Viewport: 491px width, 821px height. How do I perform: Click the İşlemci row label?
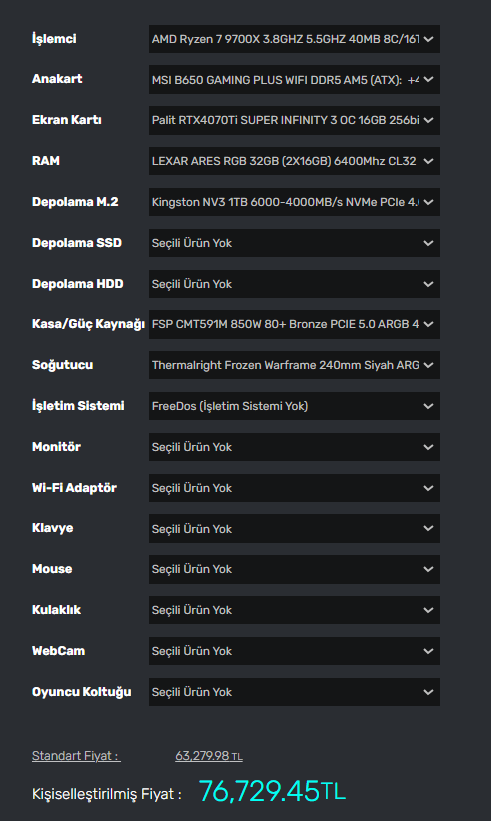pyautogui.click(x=54, y=39)
